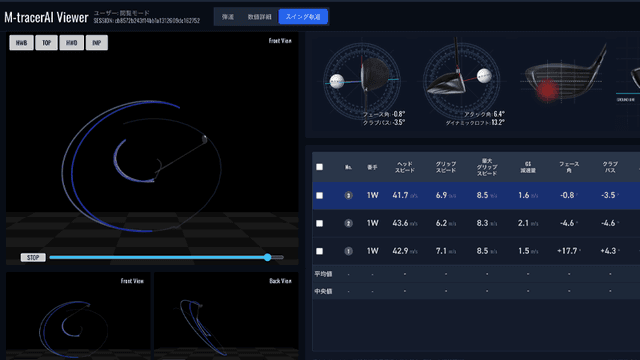The width and height of the screenshot is (640, 360).
Task: Click the M-tracerAI Viewer title
Action: 46,18
